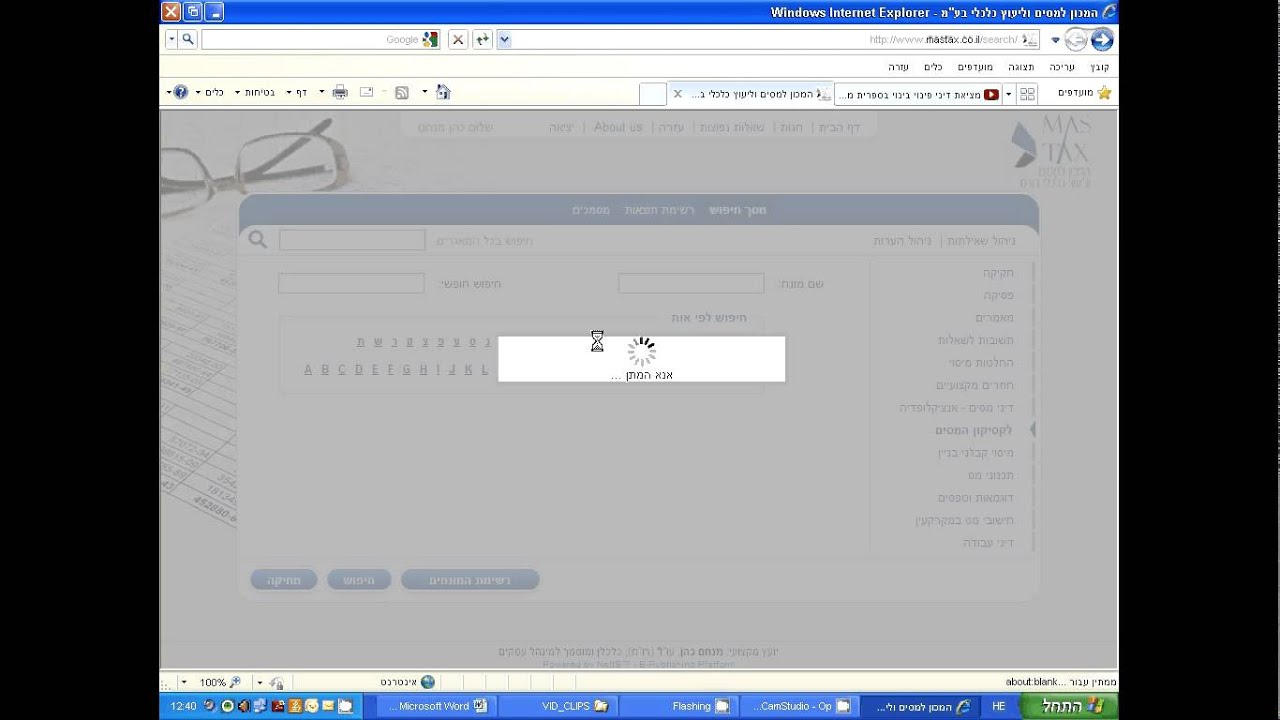
Task: Click the Internet zone globe in status bar
Action: [428, 682]
